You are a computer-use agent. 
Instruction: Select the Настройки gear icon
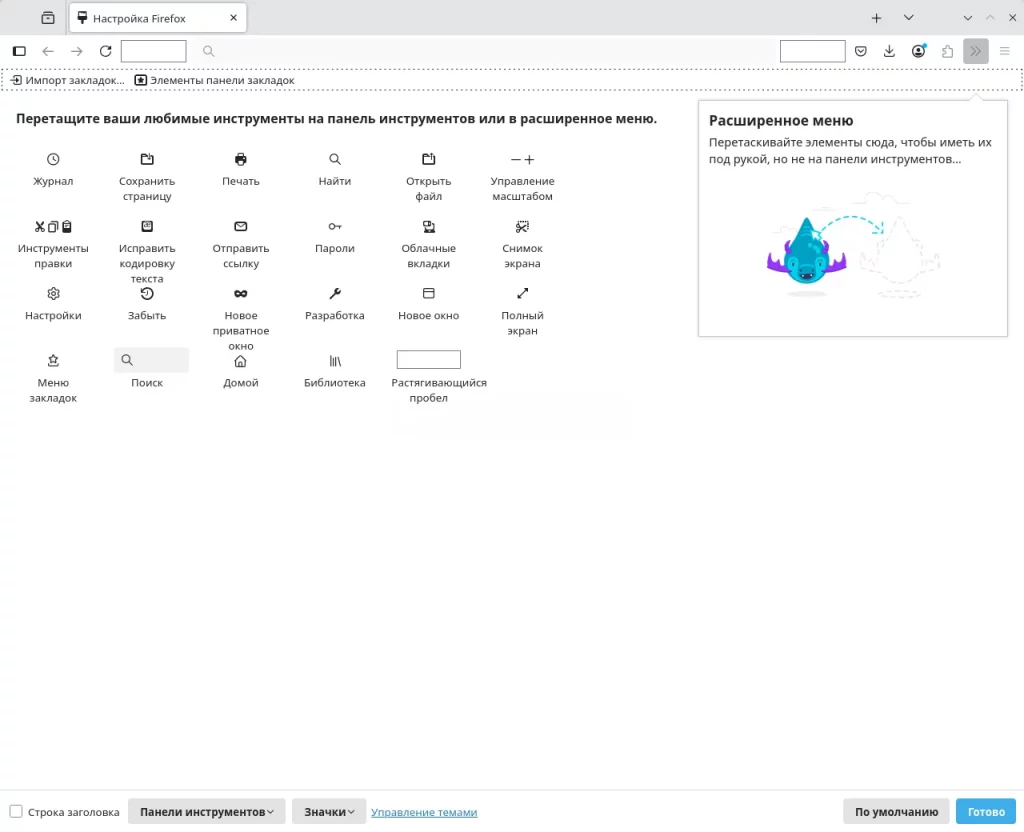click(53, 294)
